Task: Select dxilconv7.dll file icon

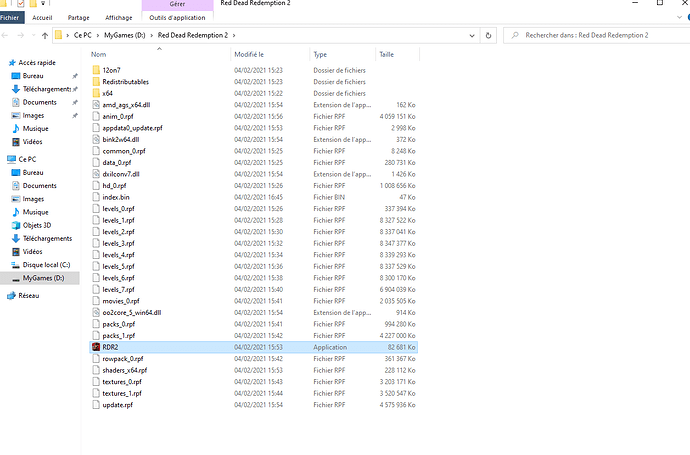Action: (x=96, y=174)
